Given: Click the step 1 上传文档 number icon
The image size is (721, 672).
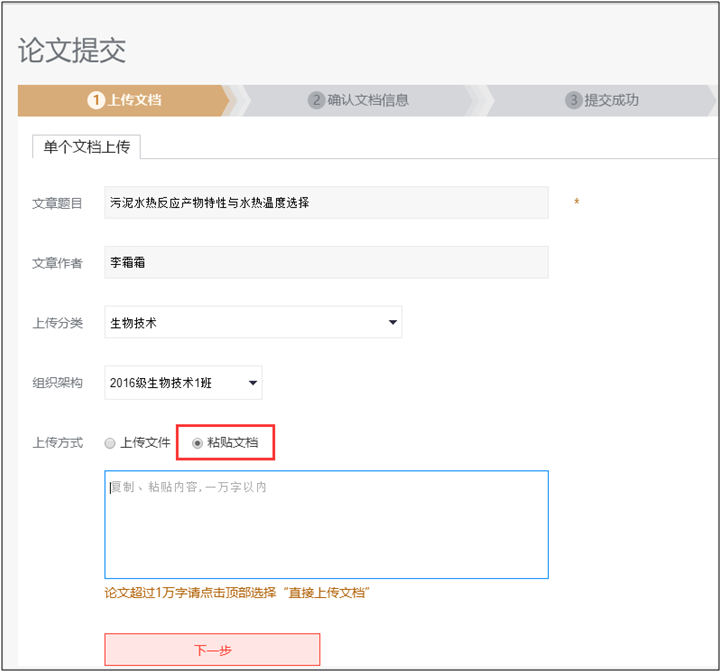Looking at the screenshot, I should [x=96, y=100].
